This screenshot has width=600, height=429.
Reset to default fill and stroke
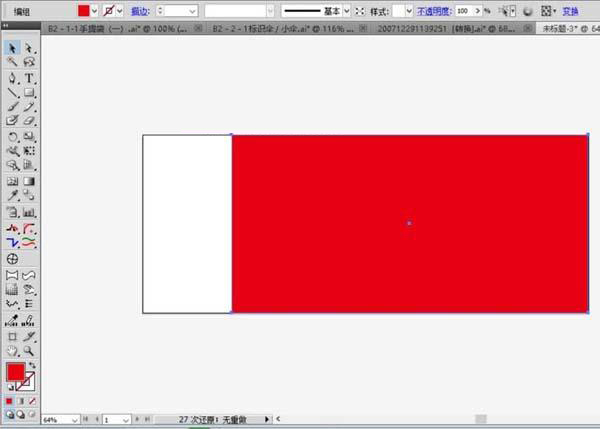[11, 387]
